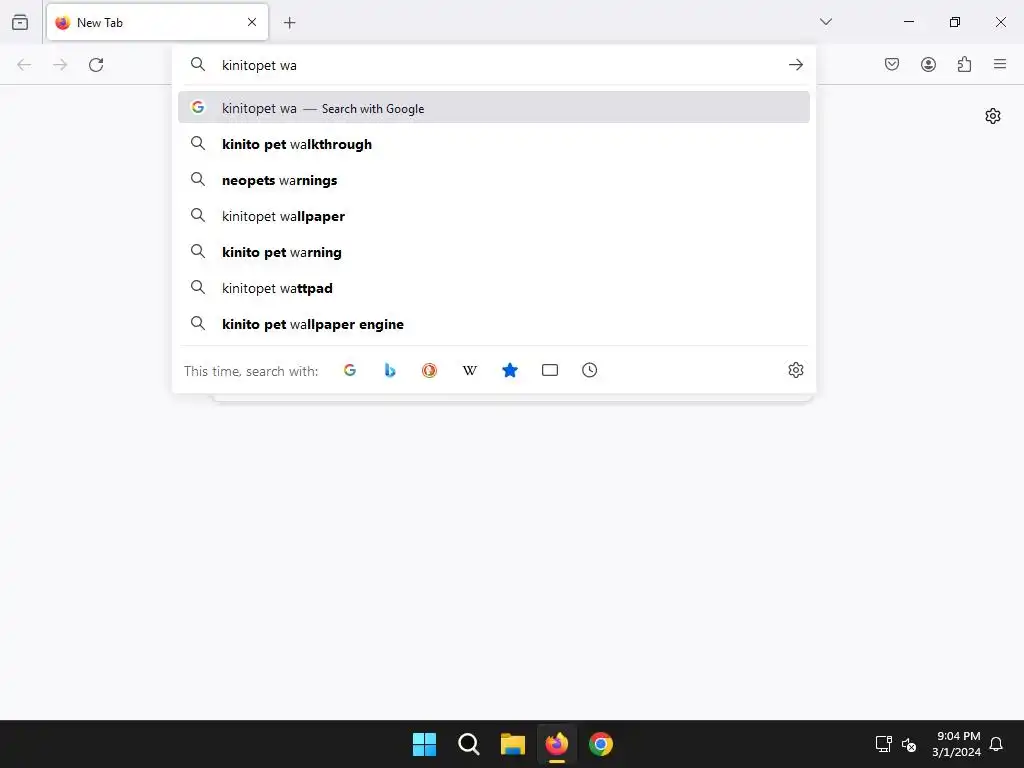This screenshot has width=1024, height=768.
Task: Search this time with Wikipedia icon
Action: [470, 370]
